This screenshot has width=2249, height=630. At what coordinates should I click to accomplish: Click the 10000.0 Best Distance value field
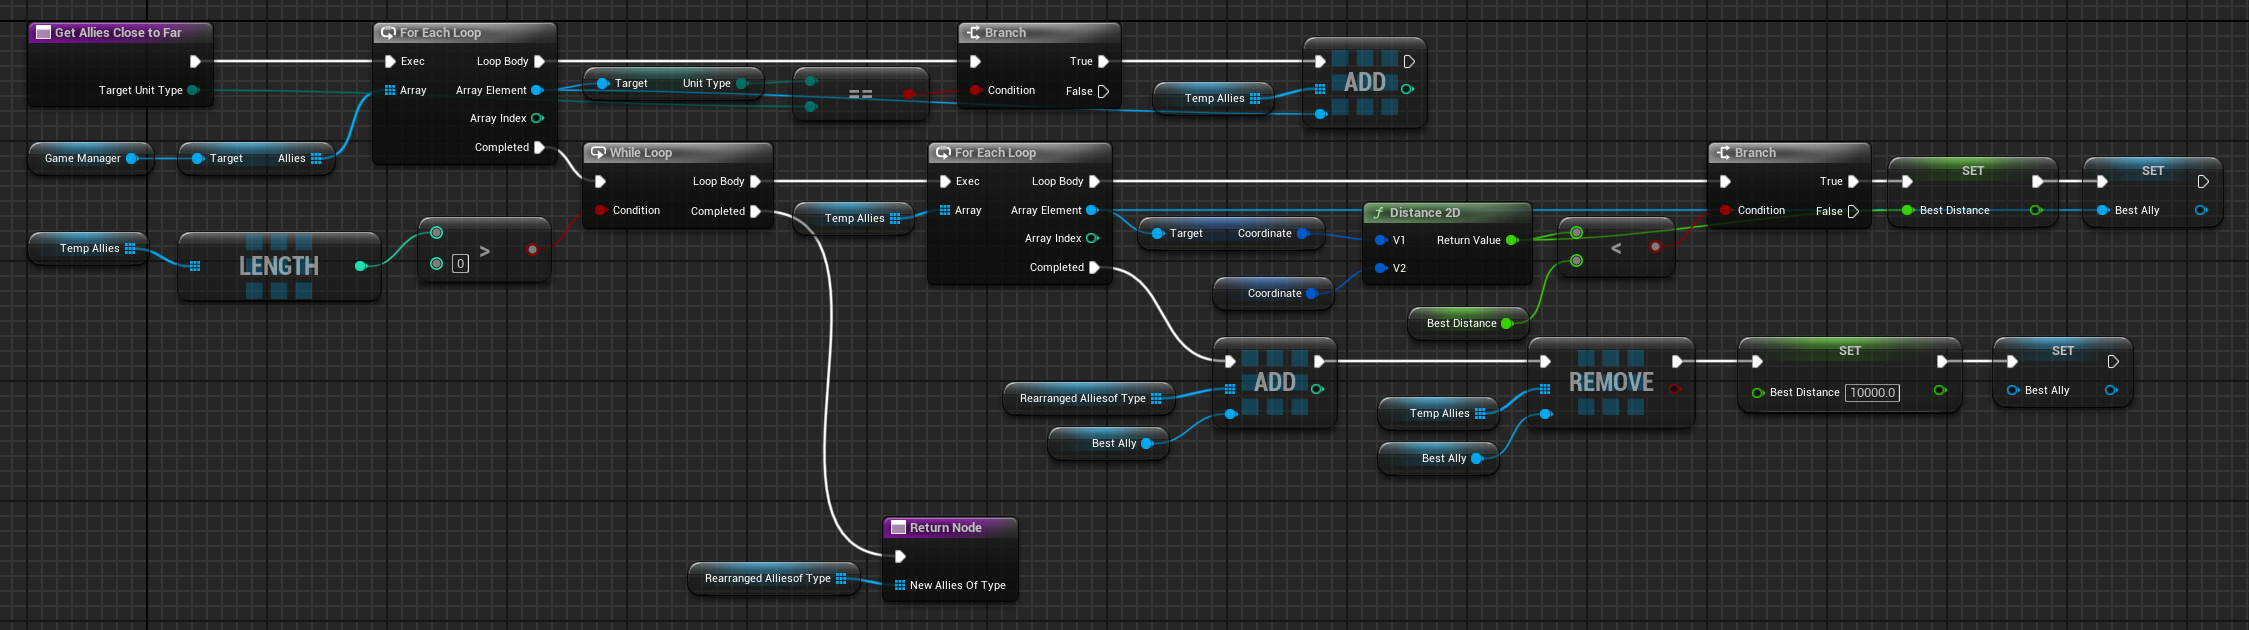1872,393
